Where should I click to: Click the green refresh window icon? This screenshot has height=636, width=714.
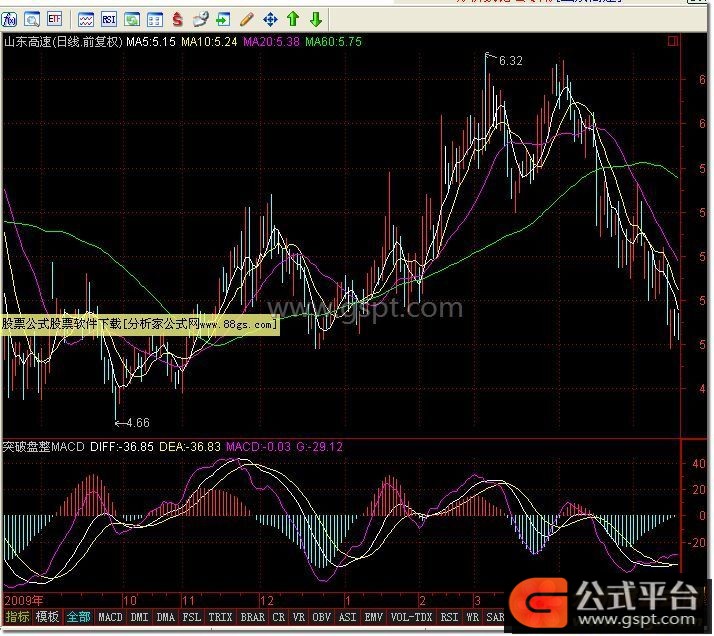point(132,20)
